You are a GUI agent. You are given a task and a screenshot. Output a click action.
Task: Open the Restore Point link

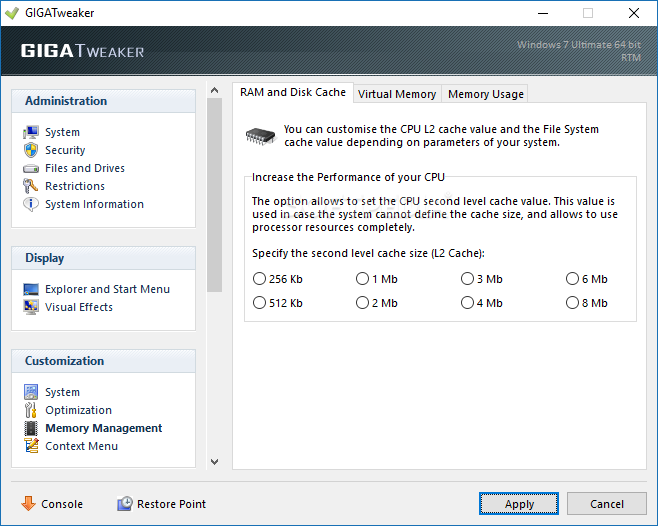[x=171, y=504]
